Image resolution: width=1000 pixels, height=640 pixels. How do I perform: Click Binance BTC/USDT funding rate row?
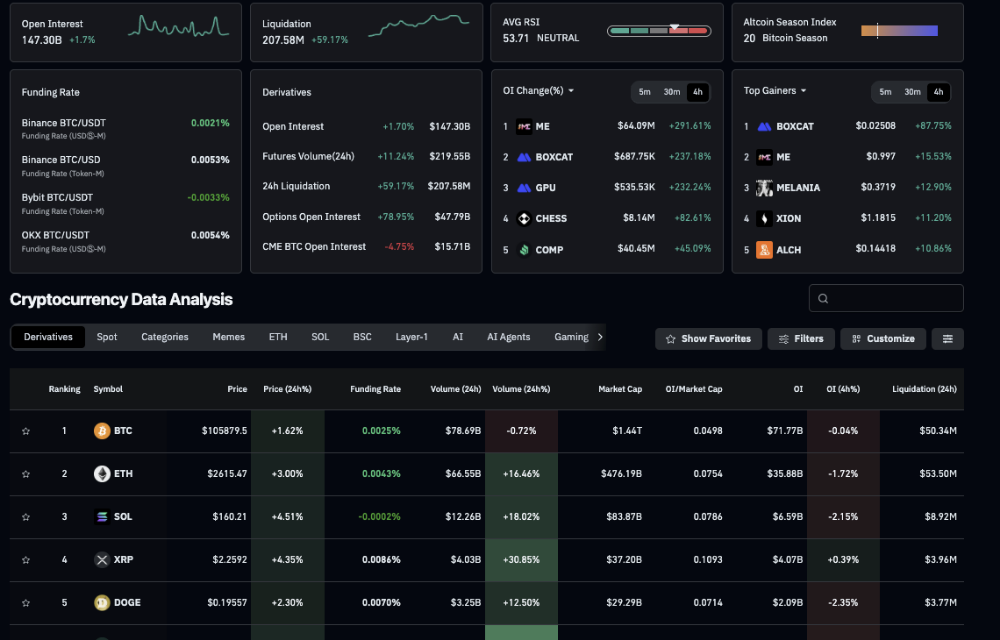126,128
